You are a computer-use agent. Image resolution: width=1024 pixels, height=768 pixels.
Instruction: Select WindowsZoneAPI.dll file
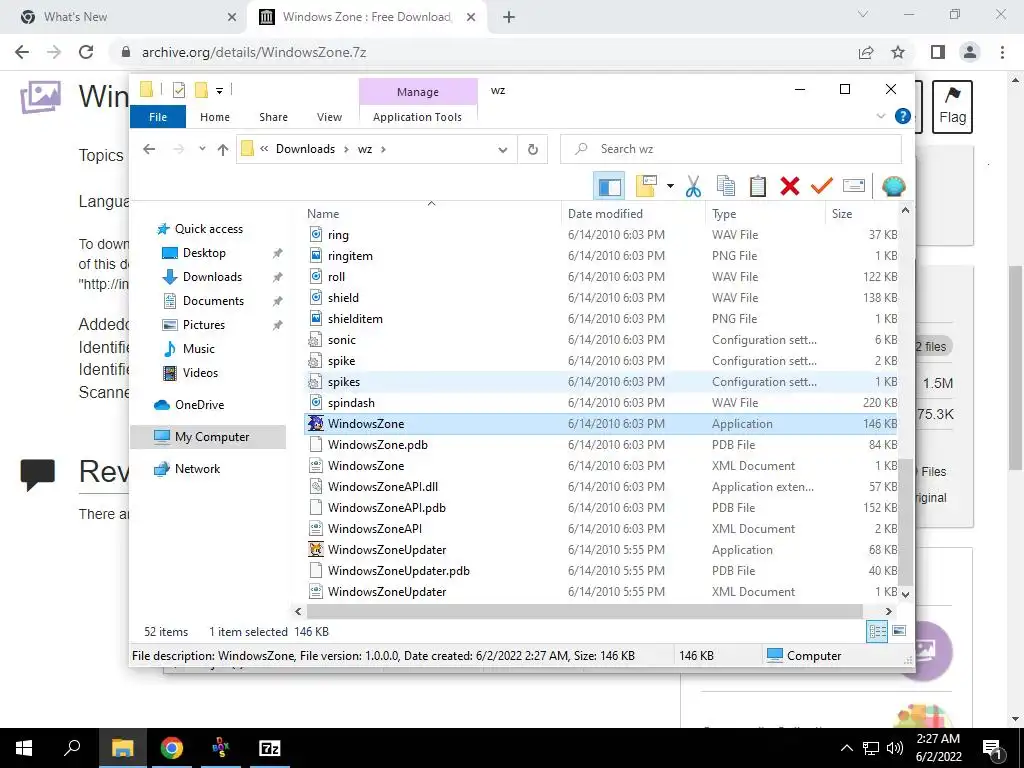(601, 487)
